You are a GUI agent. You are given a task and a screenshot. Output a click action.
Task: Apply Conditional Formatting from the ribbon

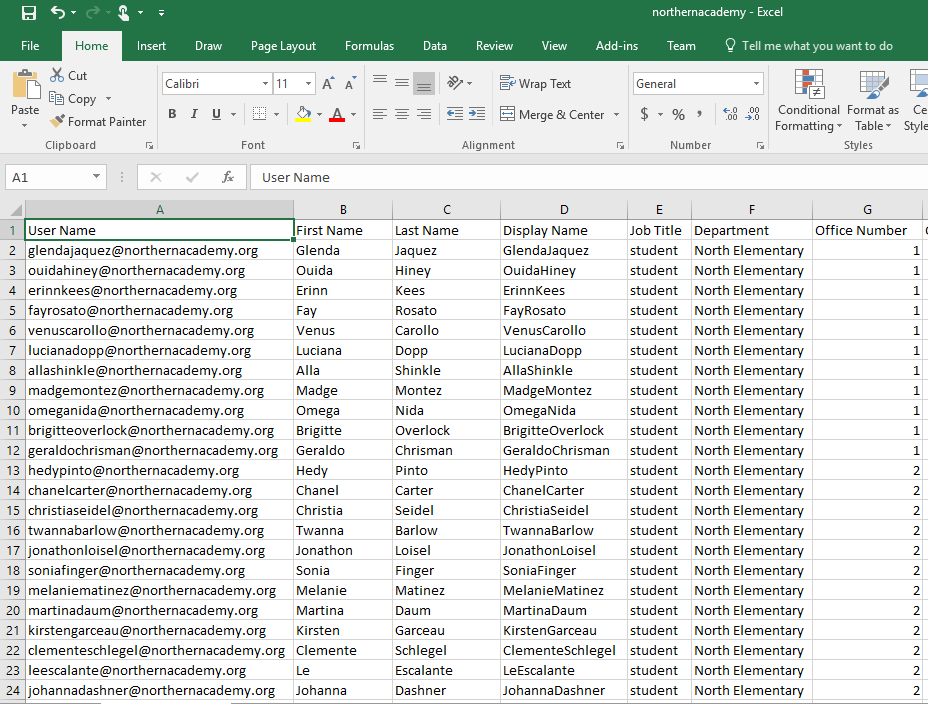tap(808, 100)
